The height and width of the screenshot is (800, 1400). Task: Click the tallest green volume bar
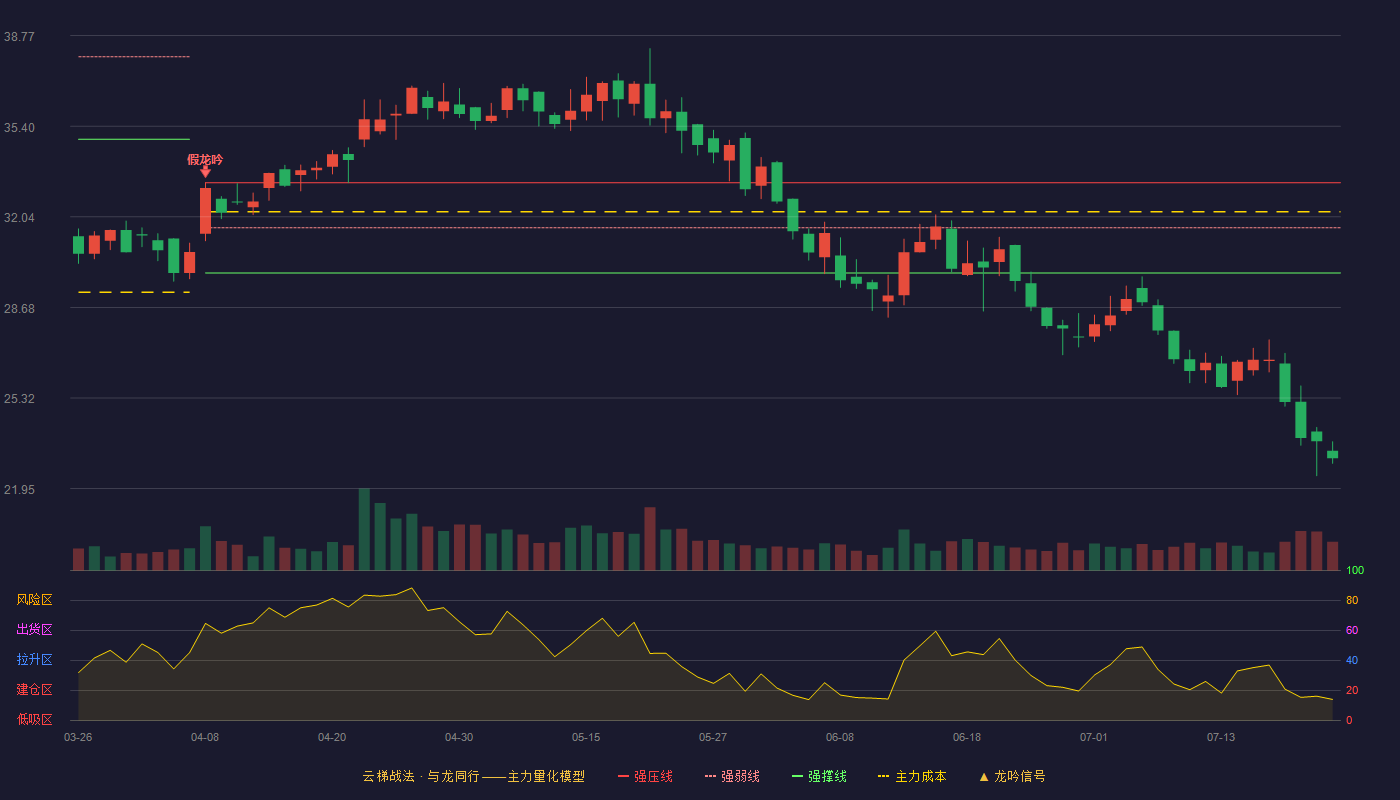(x=364, y=530)
